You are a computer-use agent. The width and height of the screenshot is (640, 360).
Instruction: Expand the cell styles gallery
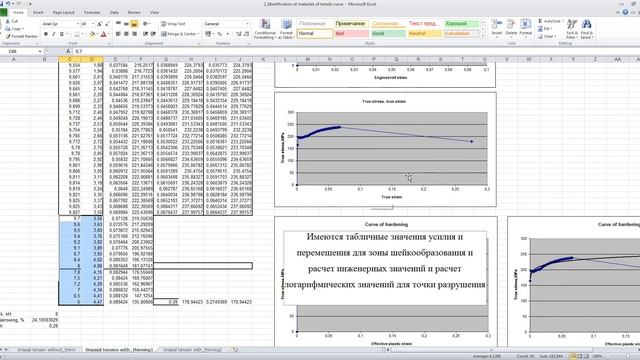click(483, 36)
